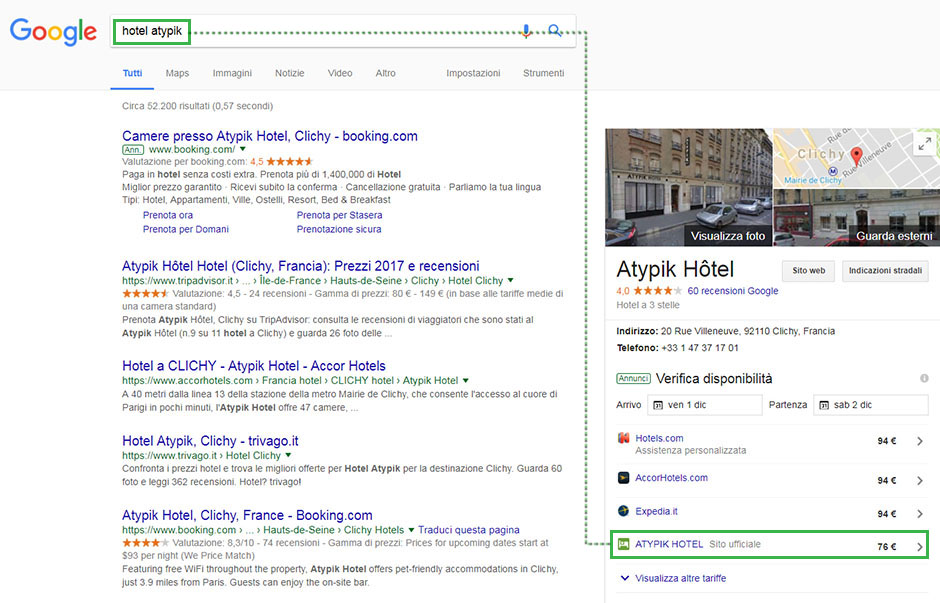Open Hotels.com offer arrow
940x603 pixels.
click(920, 441)
